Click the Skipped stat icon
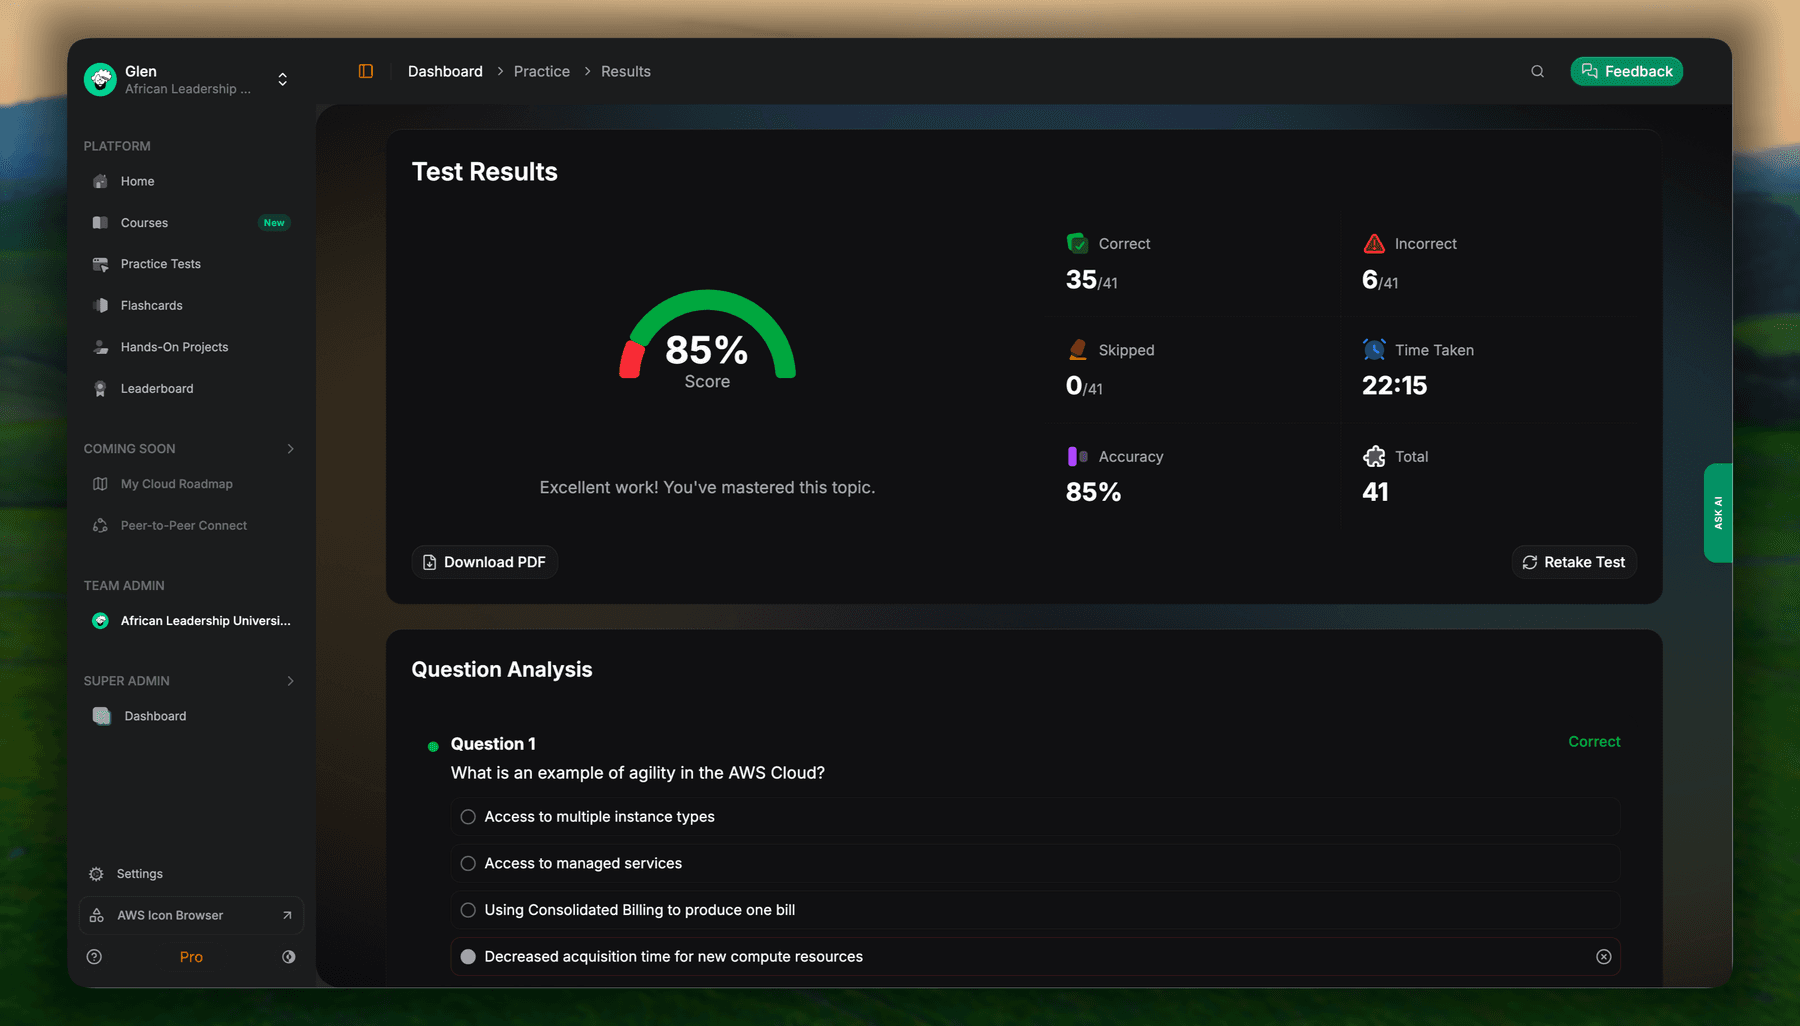Screen dimensions: 1800x1026 pos(1077,349)
